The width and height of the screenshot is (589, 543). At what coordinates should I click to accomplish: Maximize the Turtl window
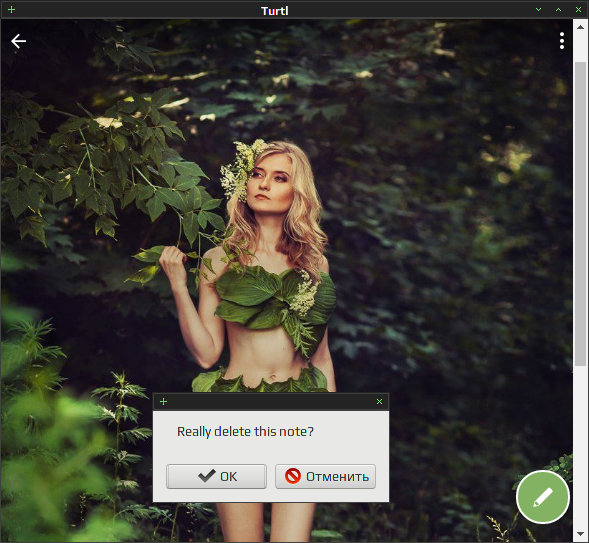[x=559, y=9]
